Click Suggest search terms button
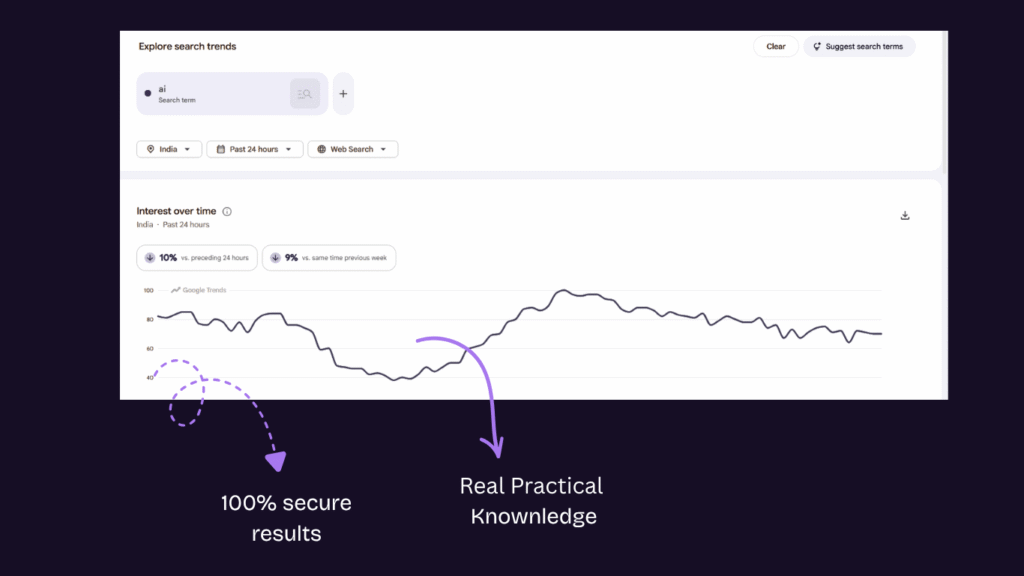This screenshot has height=576, width=1024. pos(859,46)
